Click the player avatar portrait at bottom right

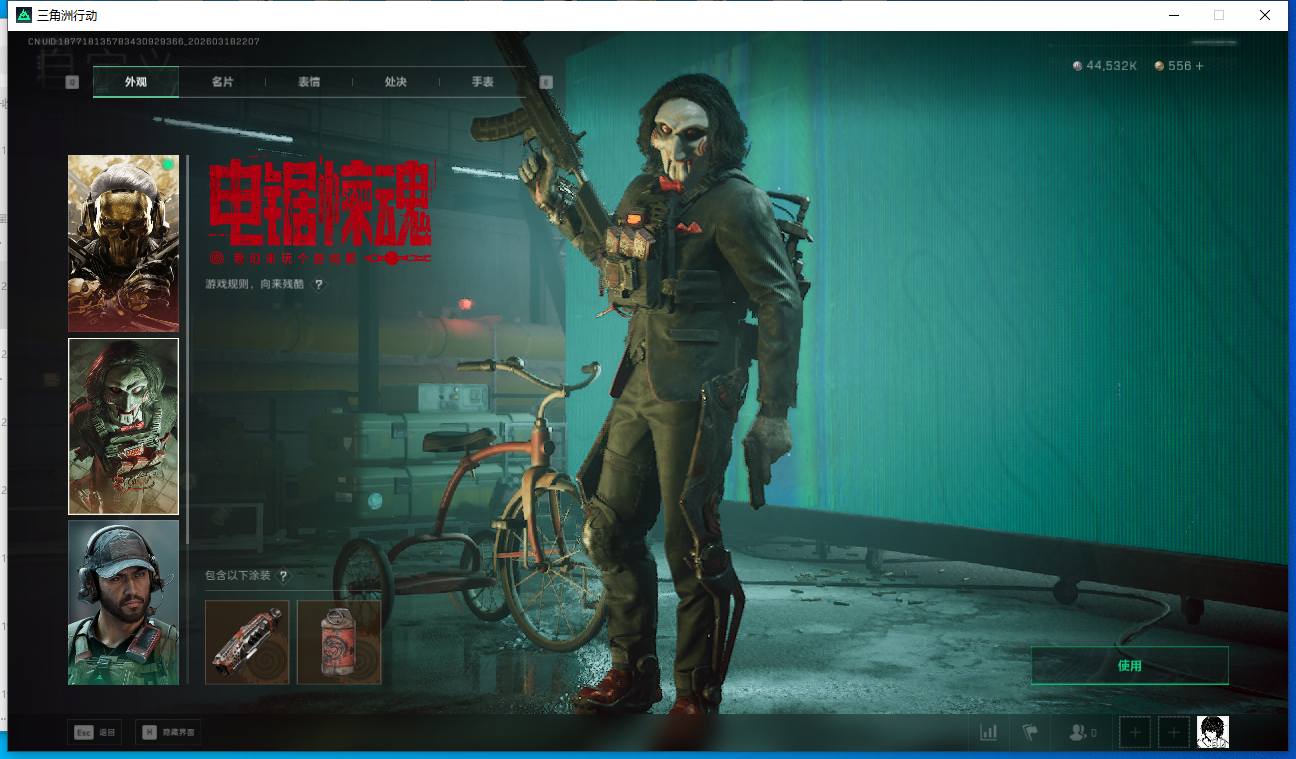click(x=1213, y=732)
